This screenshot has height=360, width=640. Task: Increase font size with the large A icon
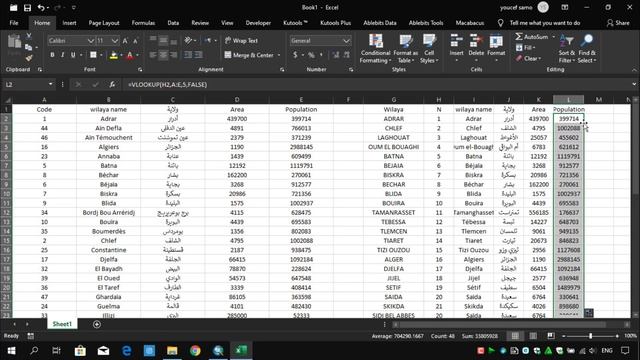[x=125, y=41]
